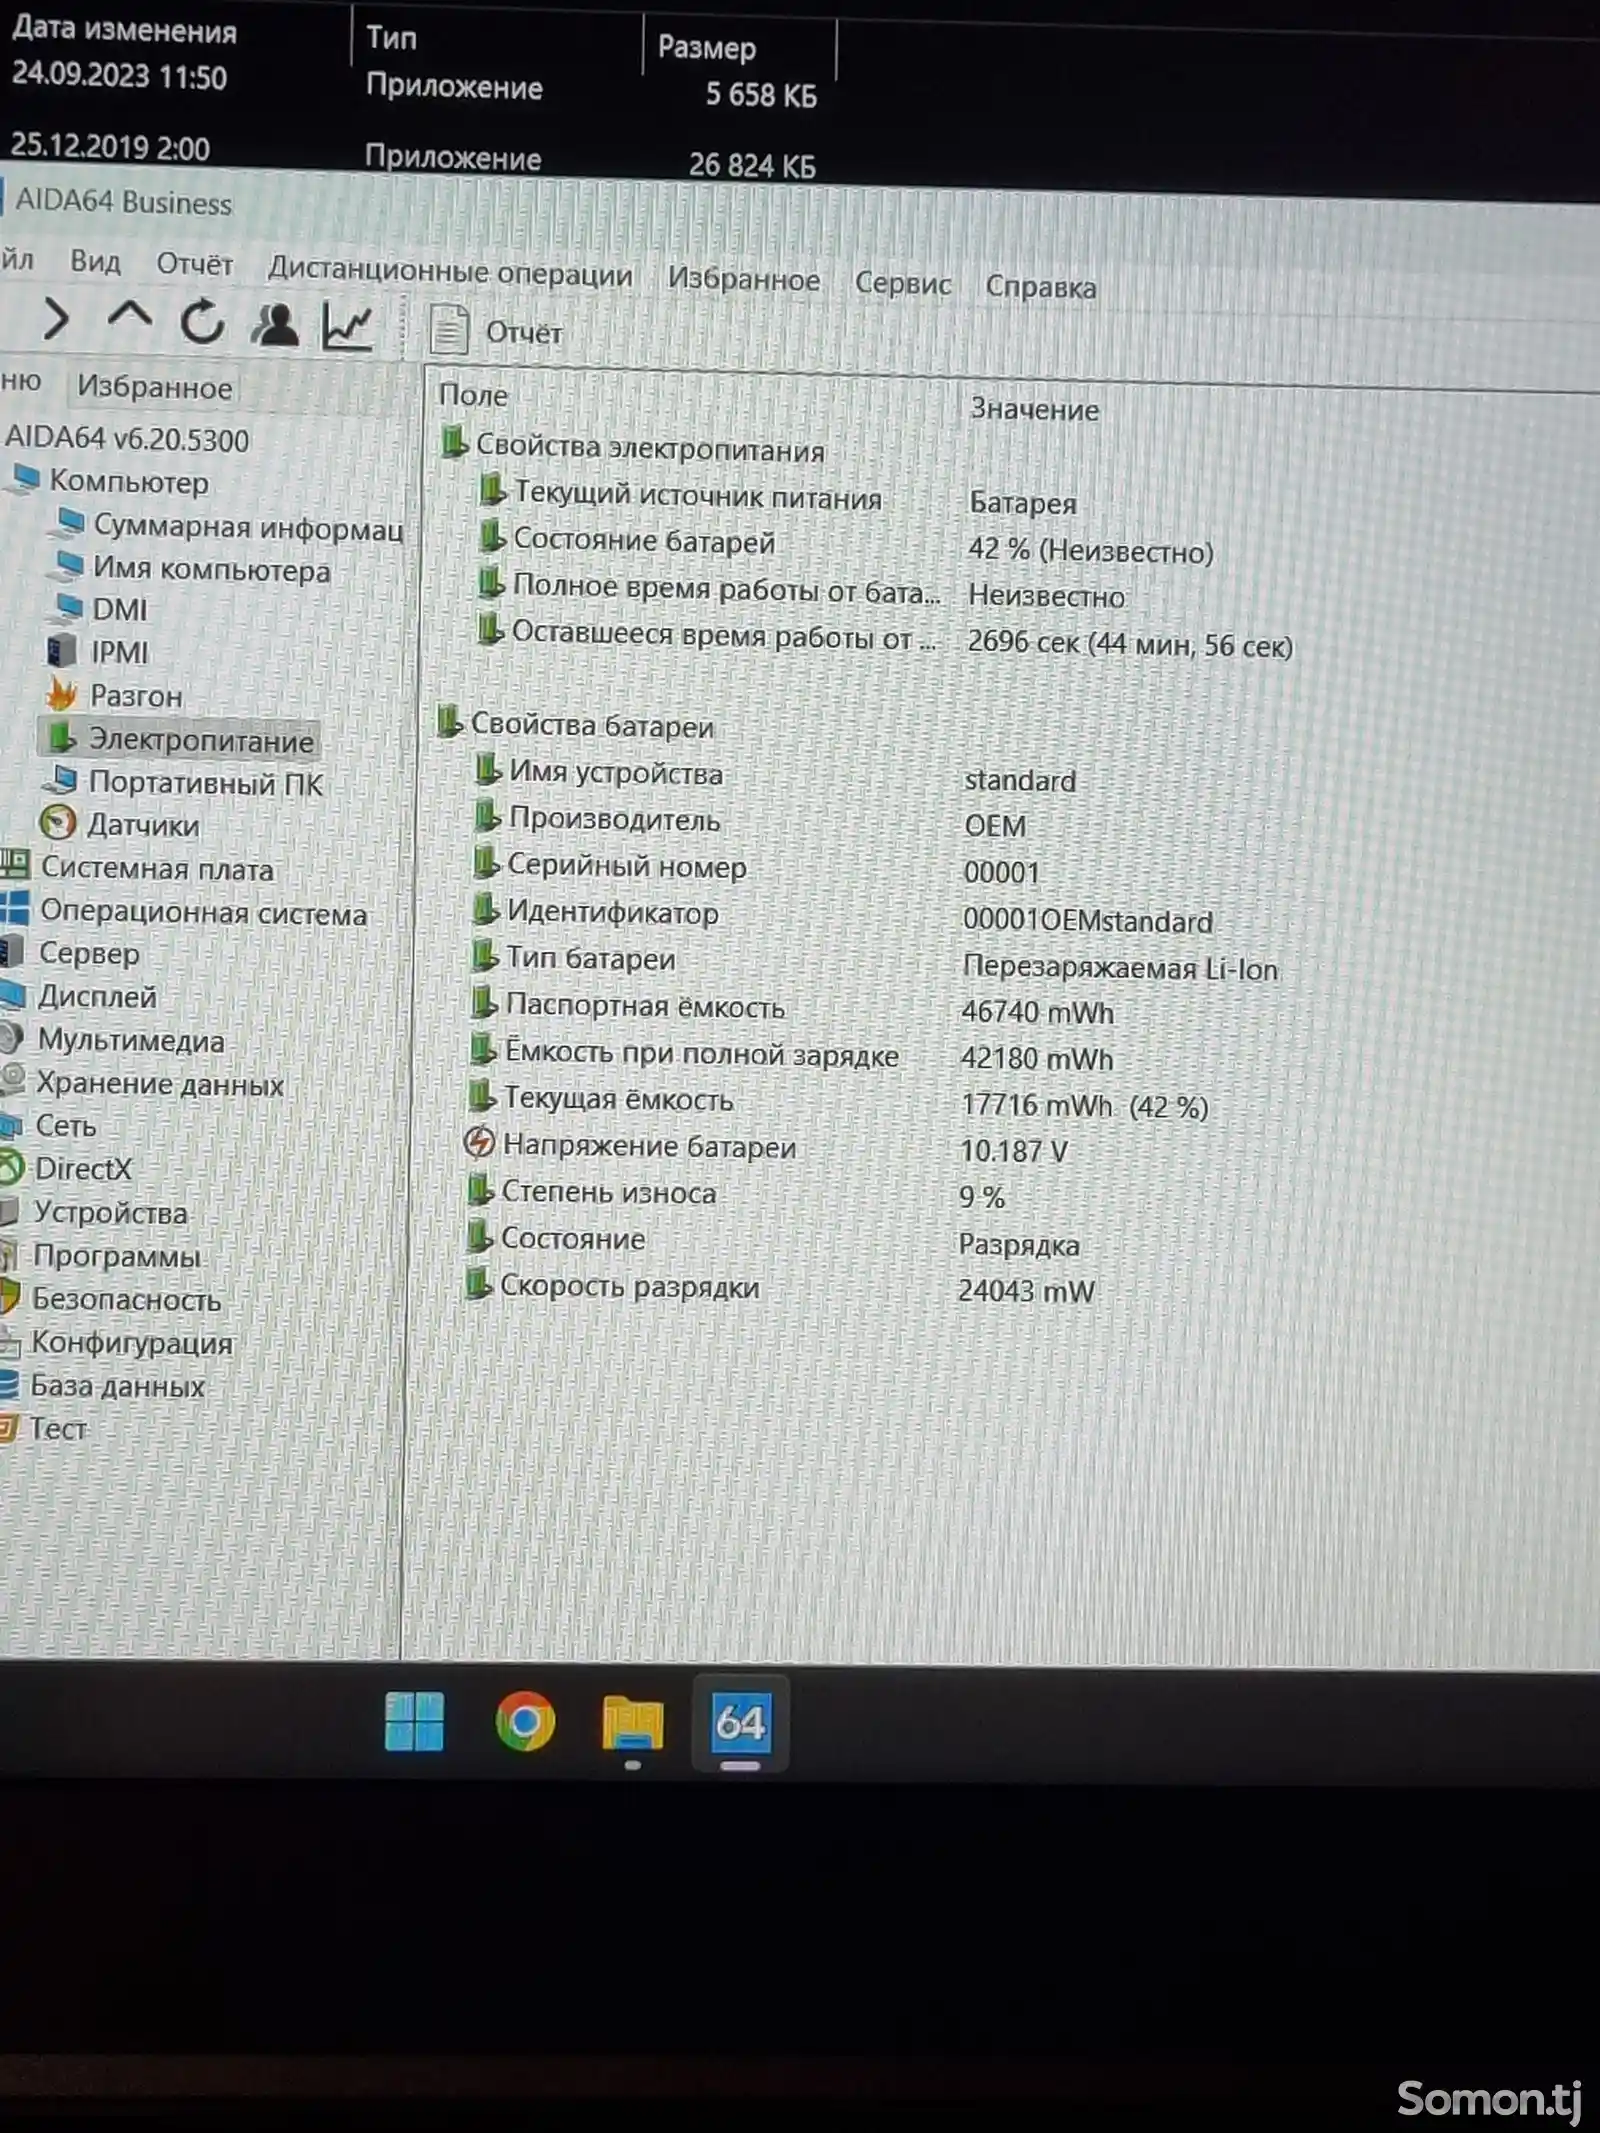The image size is (1600, 2133).
Task: Select the DMI tree item
Action: [100, 609]
